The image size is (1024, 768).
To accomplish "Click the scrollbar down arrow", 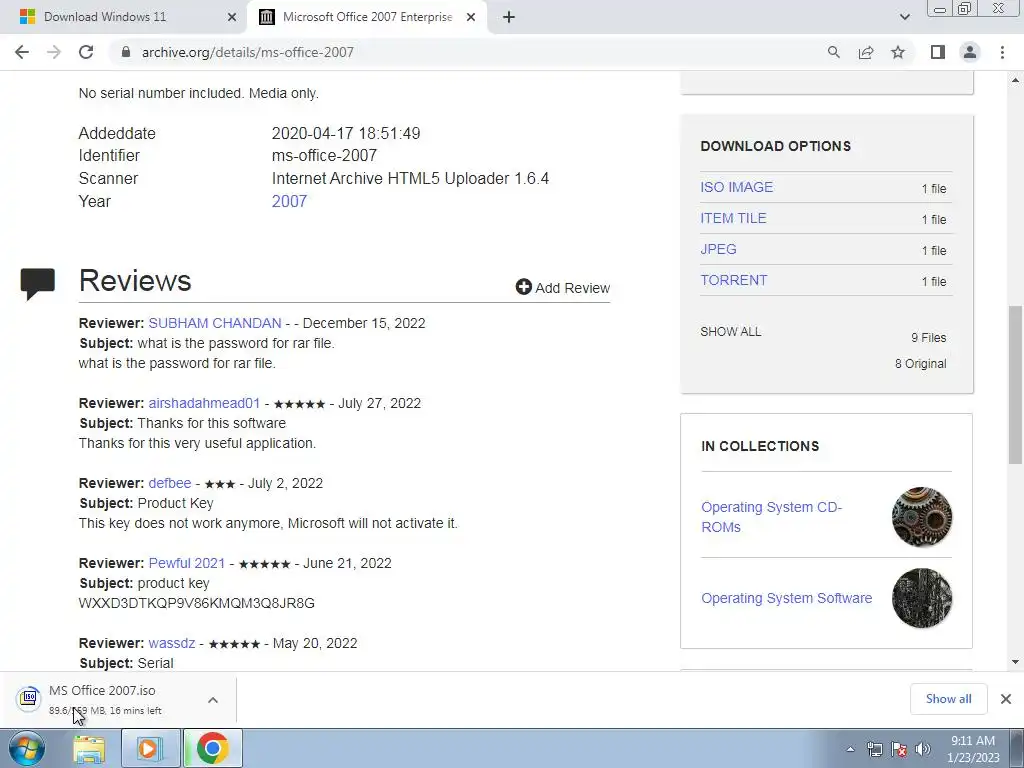I will (1016, 662).
